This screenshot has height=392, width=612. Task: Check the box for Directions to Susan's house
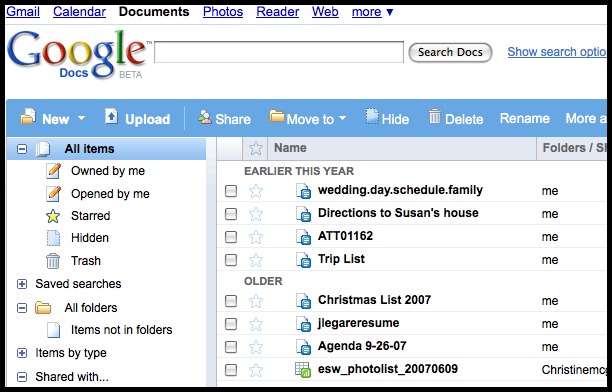click(x=231, y=214)
